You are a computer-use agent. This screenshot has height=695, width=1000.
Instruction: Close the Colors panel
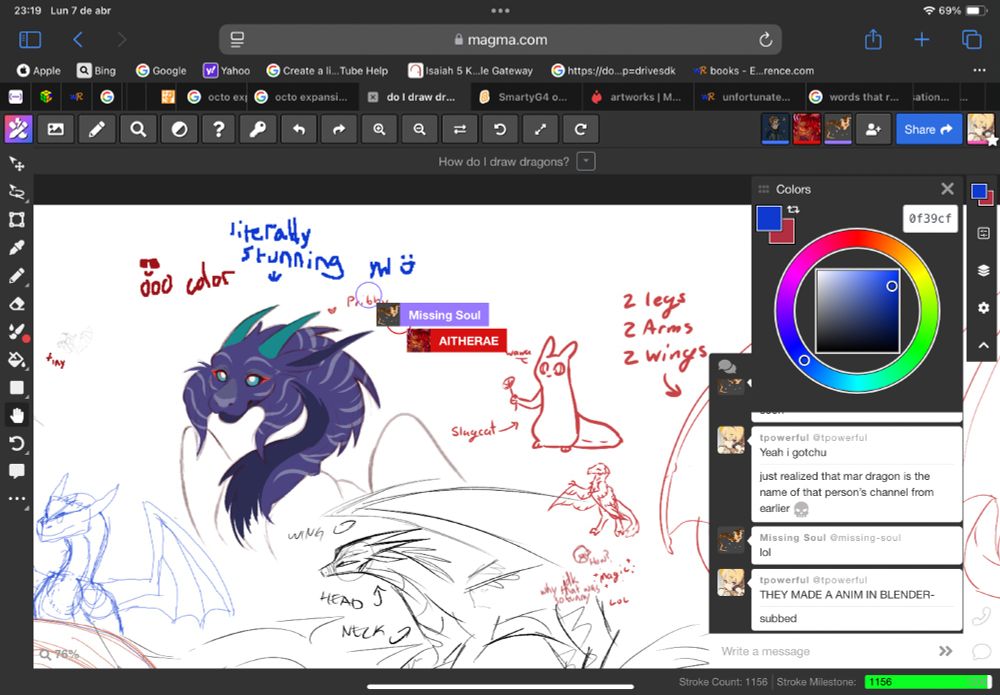tap(947, 189)
